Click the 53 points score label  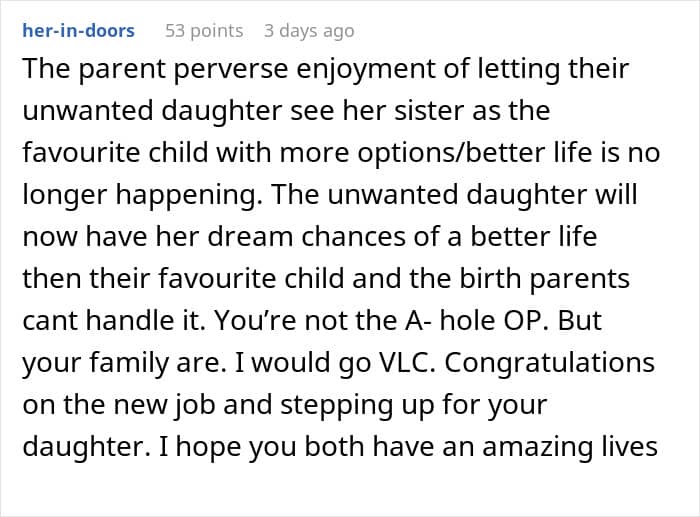204,31
